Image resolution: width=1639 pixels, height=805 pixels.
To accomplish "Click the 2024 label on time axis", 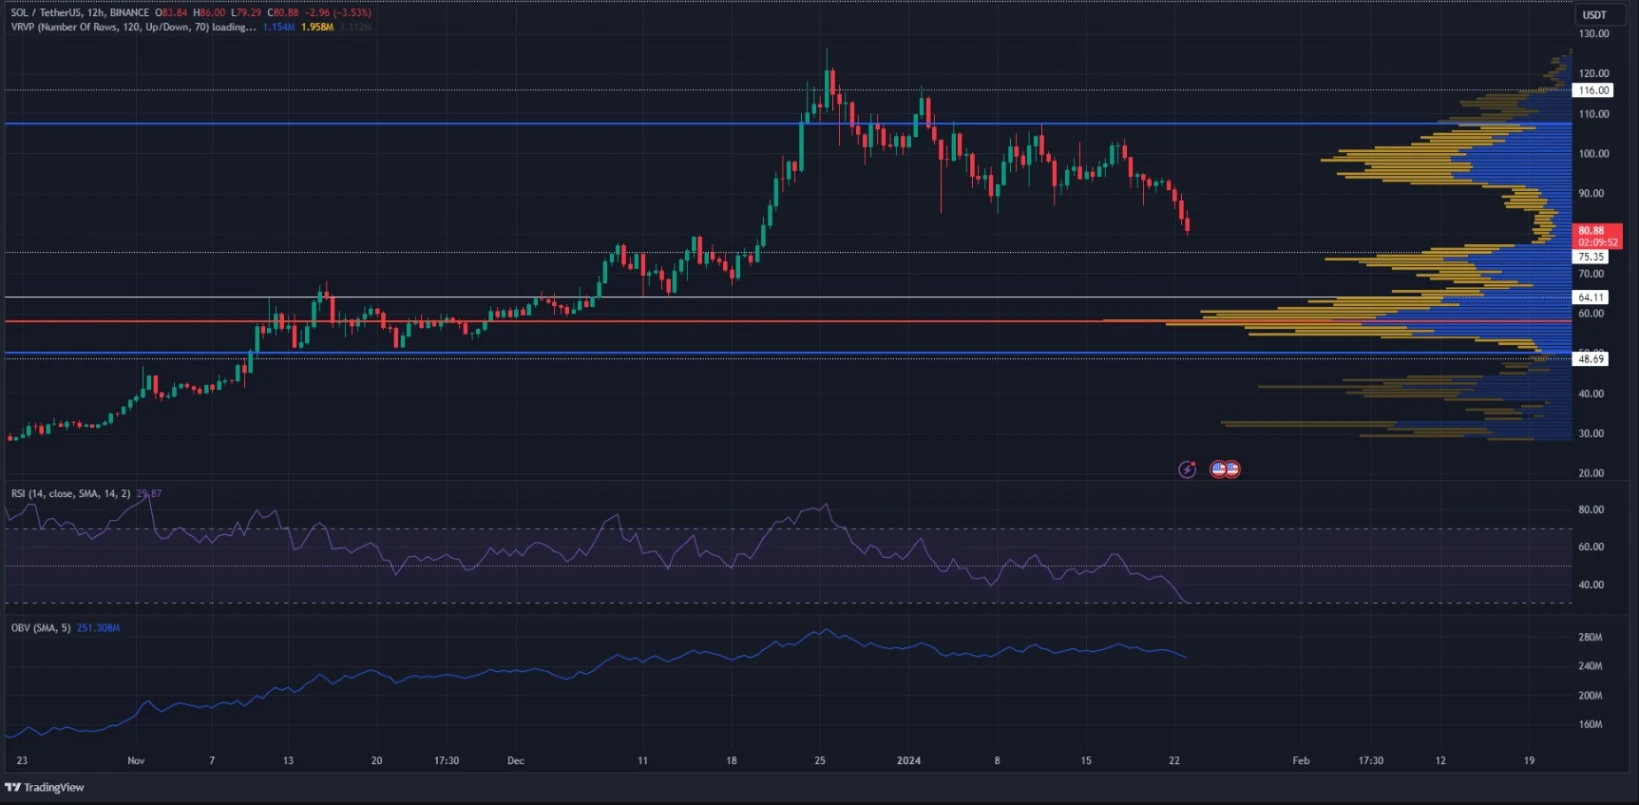I will point(908,761).
